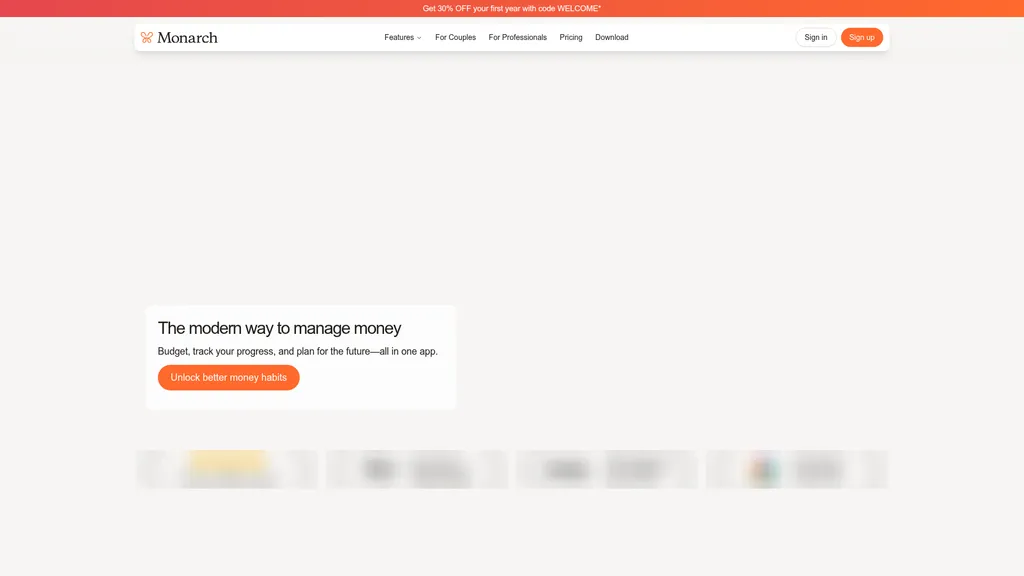Image resolution: width=1024 pixels, height=576 pixels.
Task: Open the Download page
Action: 611,37
